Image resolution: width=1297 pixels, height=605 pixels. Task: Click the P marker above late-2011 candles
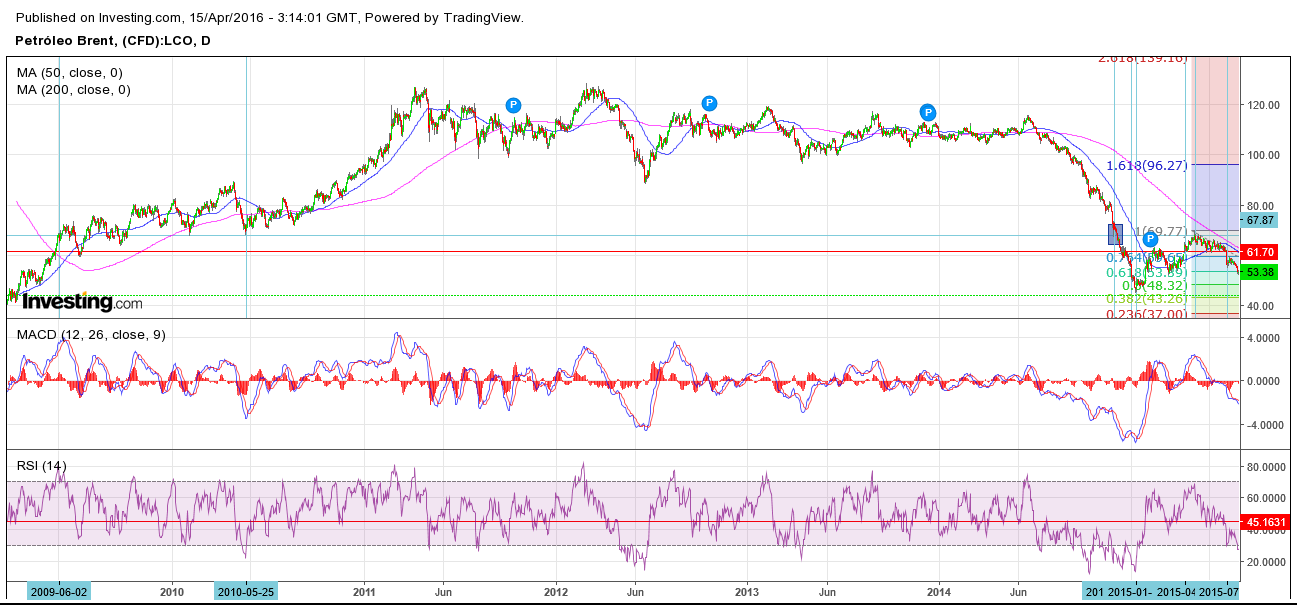point(513,104)
